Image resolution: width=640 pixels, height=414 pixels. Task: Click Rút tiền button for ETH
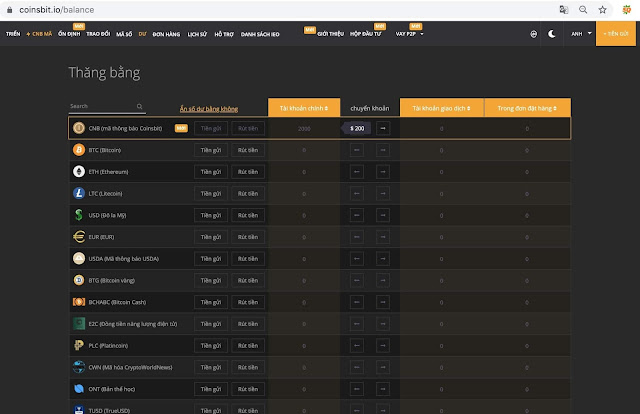pos(248,171)
